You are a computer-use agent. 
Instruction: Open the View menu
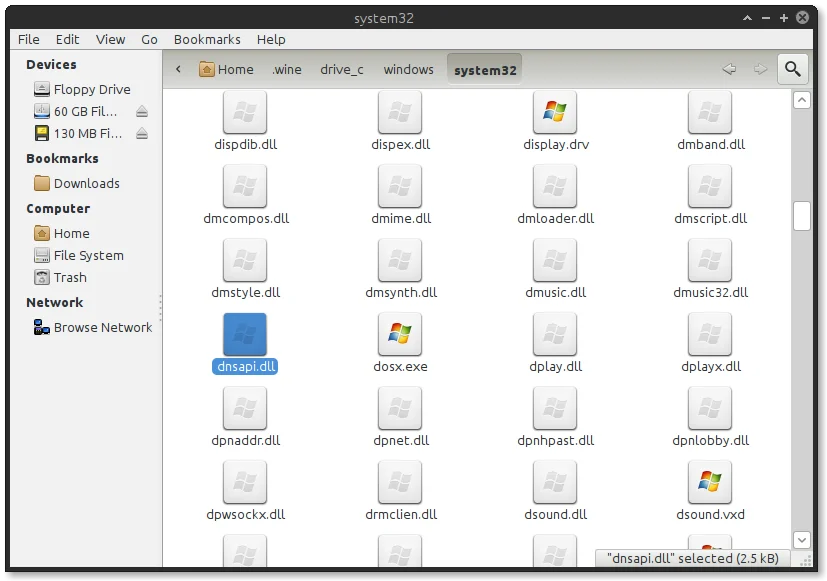(110, 40)
